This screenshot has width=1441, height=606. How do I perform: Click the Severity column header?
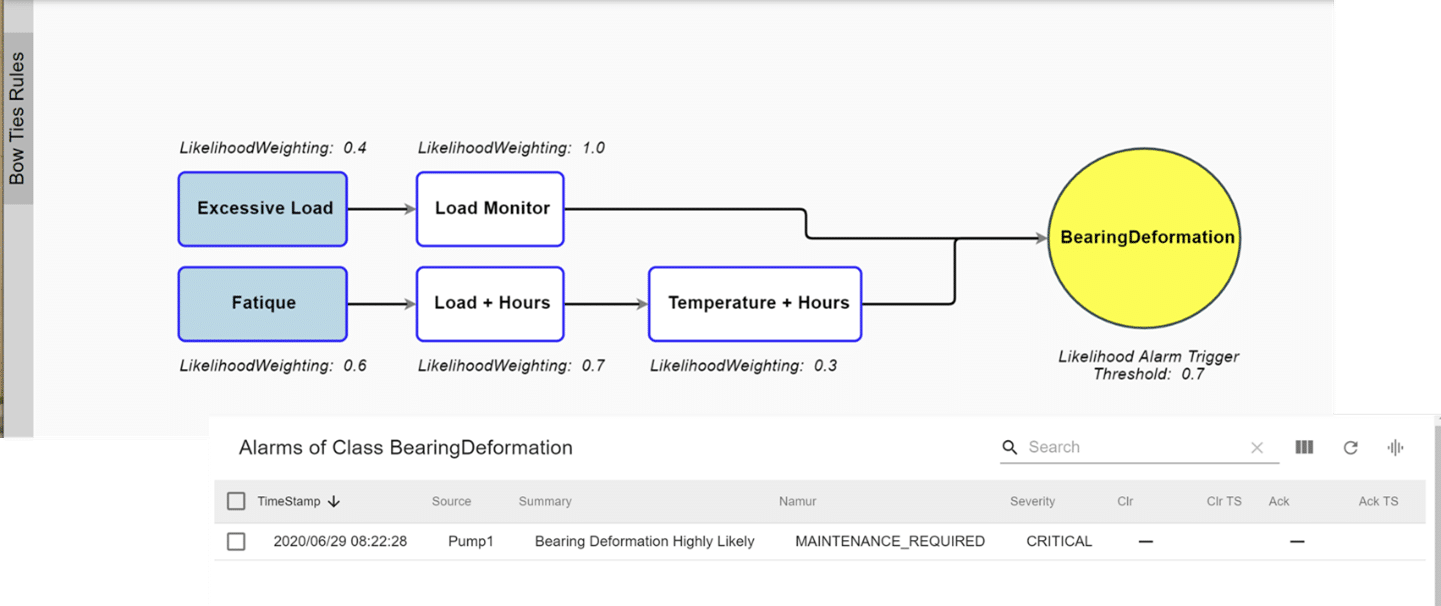(1032, 501)
